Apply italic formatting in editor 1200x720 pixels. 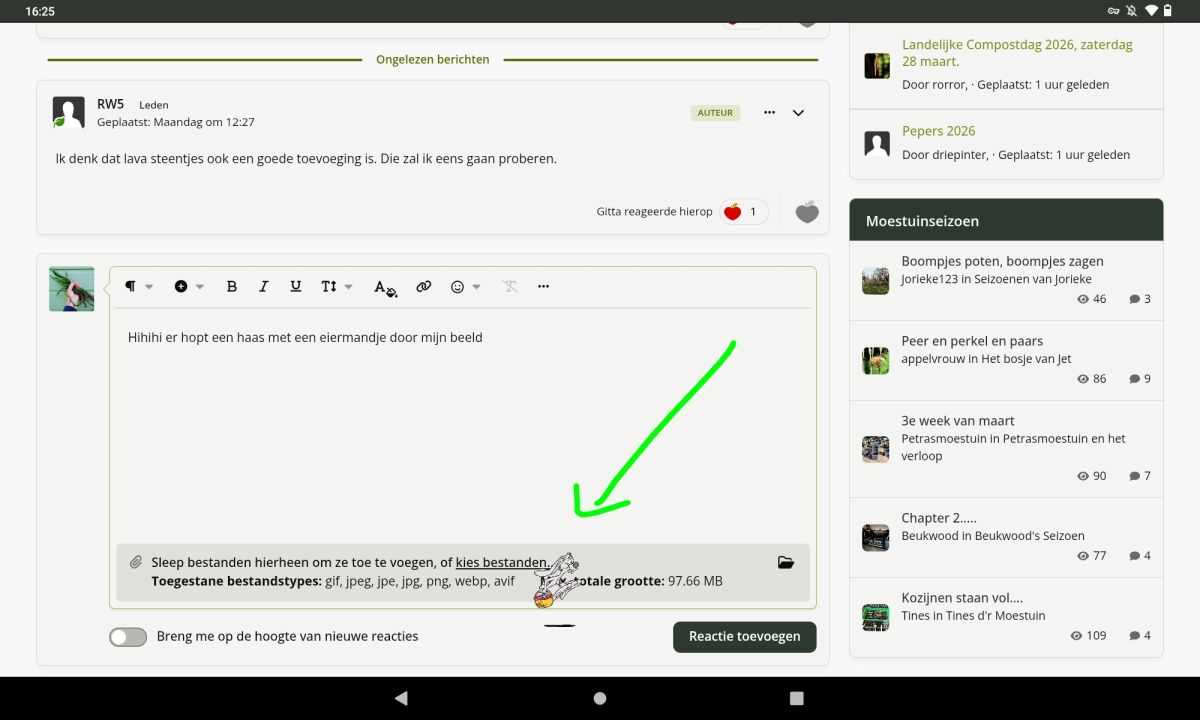tap(264, 287)
